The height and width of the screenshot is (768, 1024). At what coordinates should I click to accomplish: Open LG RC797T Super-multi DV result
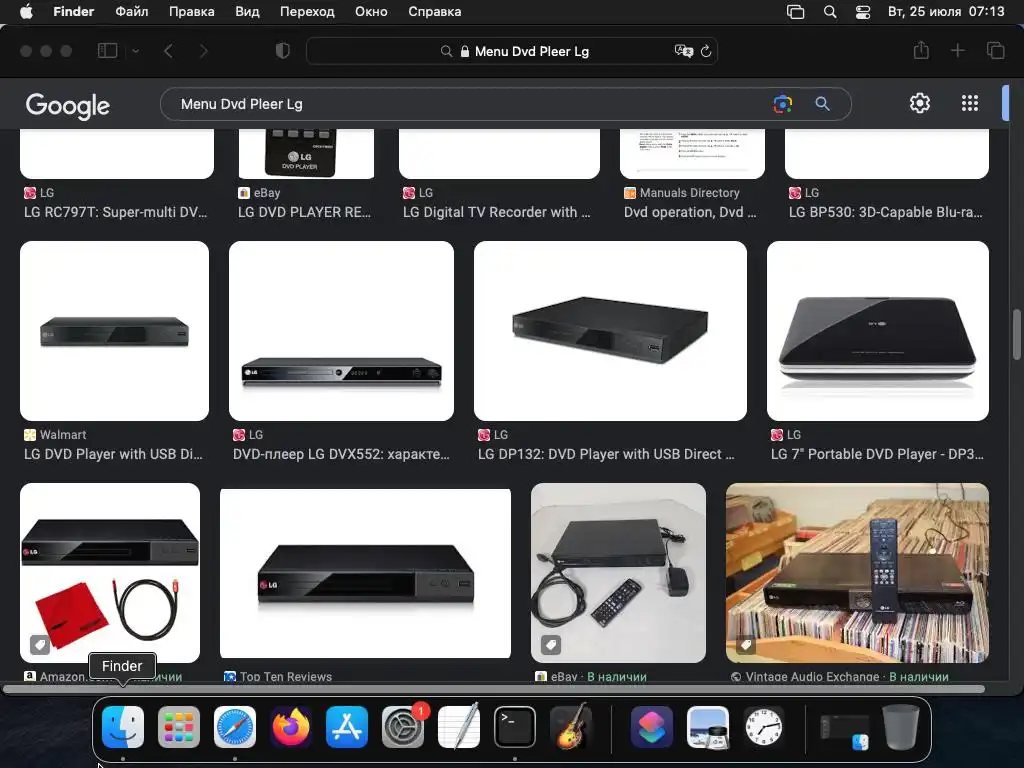116,212
